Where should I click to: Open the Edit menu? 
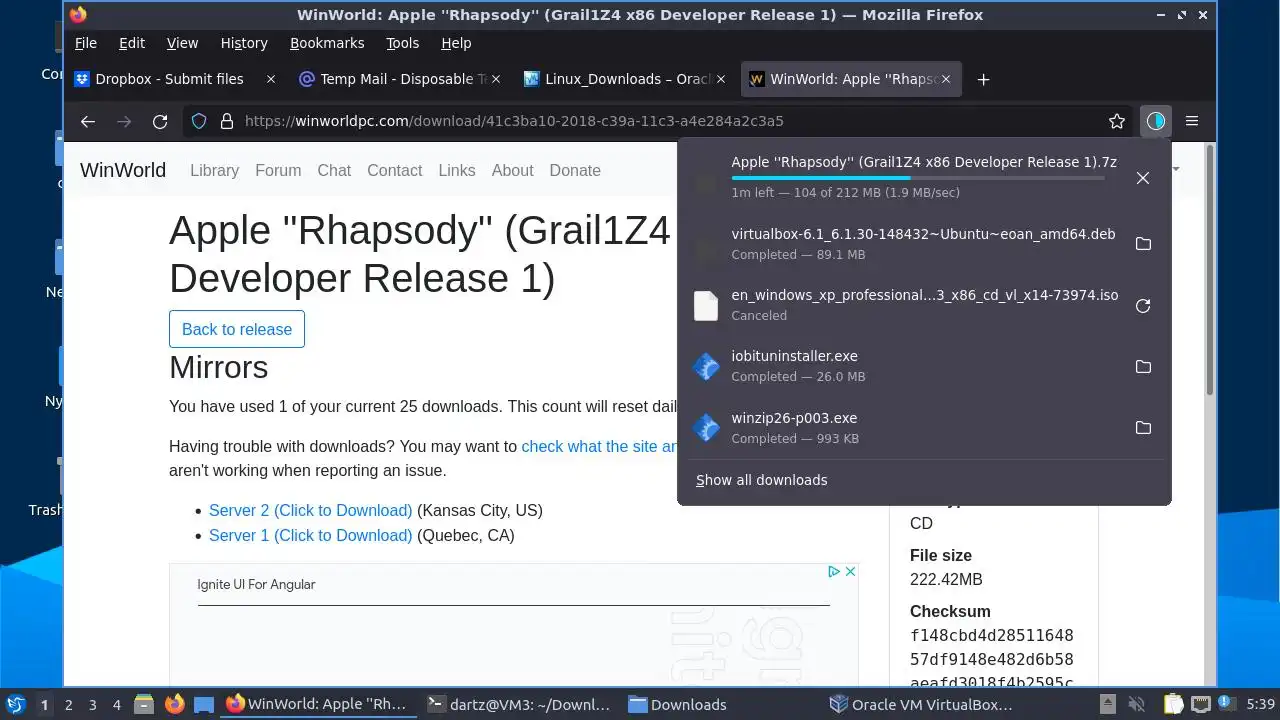132,43
